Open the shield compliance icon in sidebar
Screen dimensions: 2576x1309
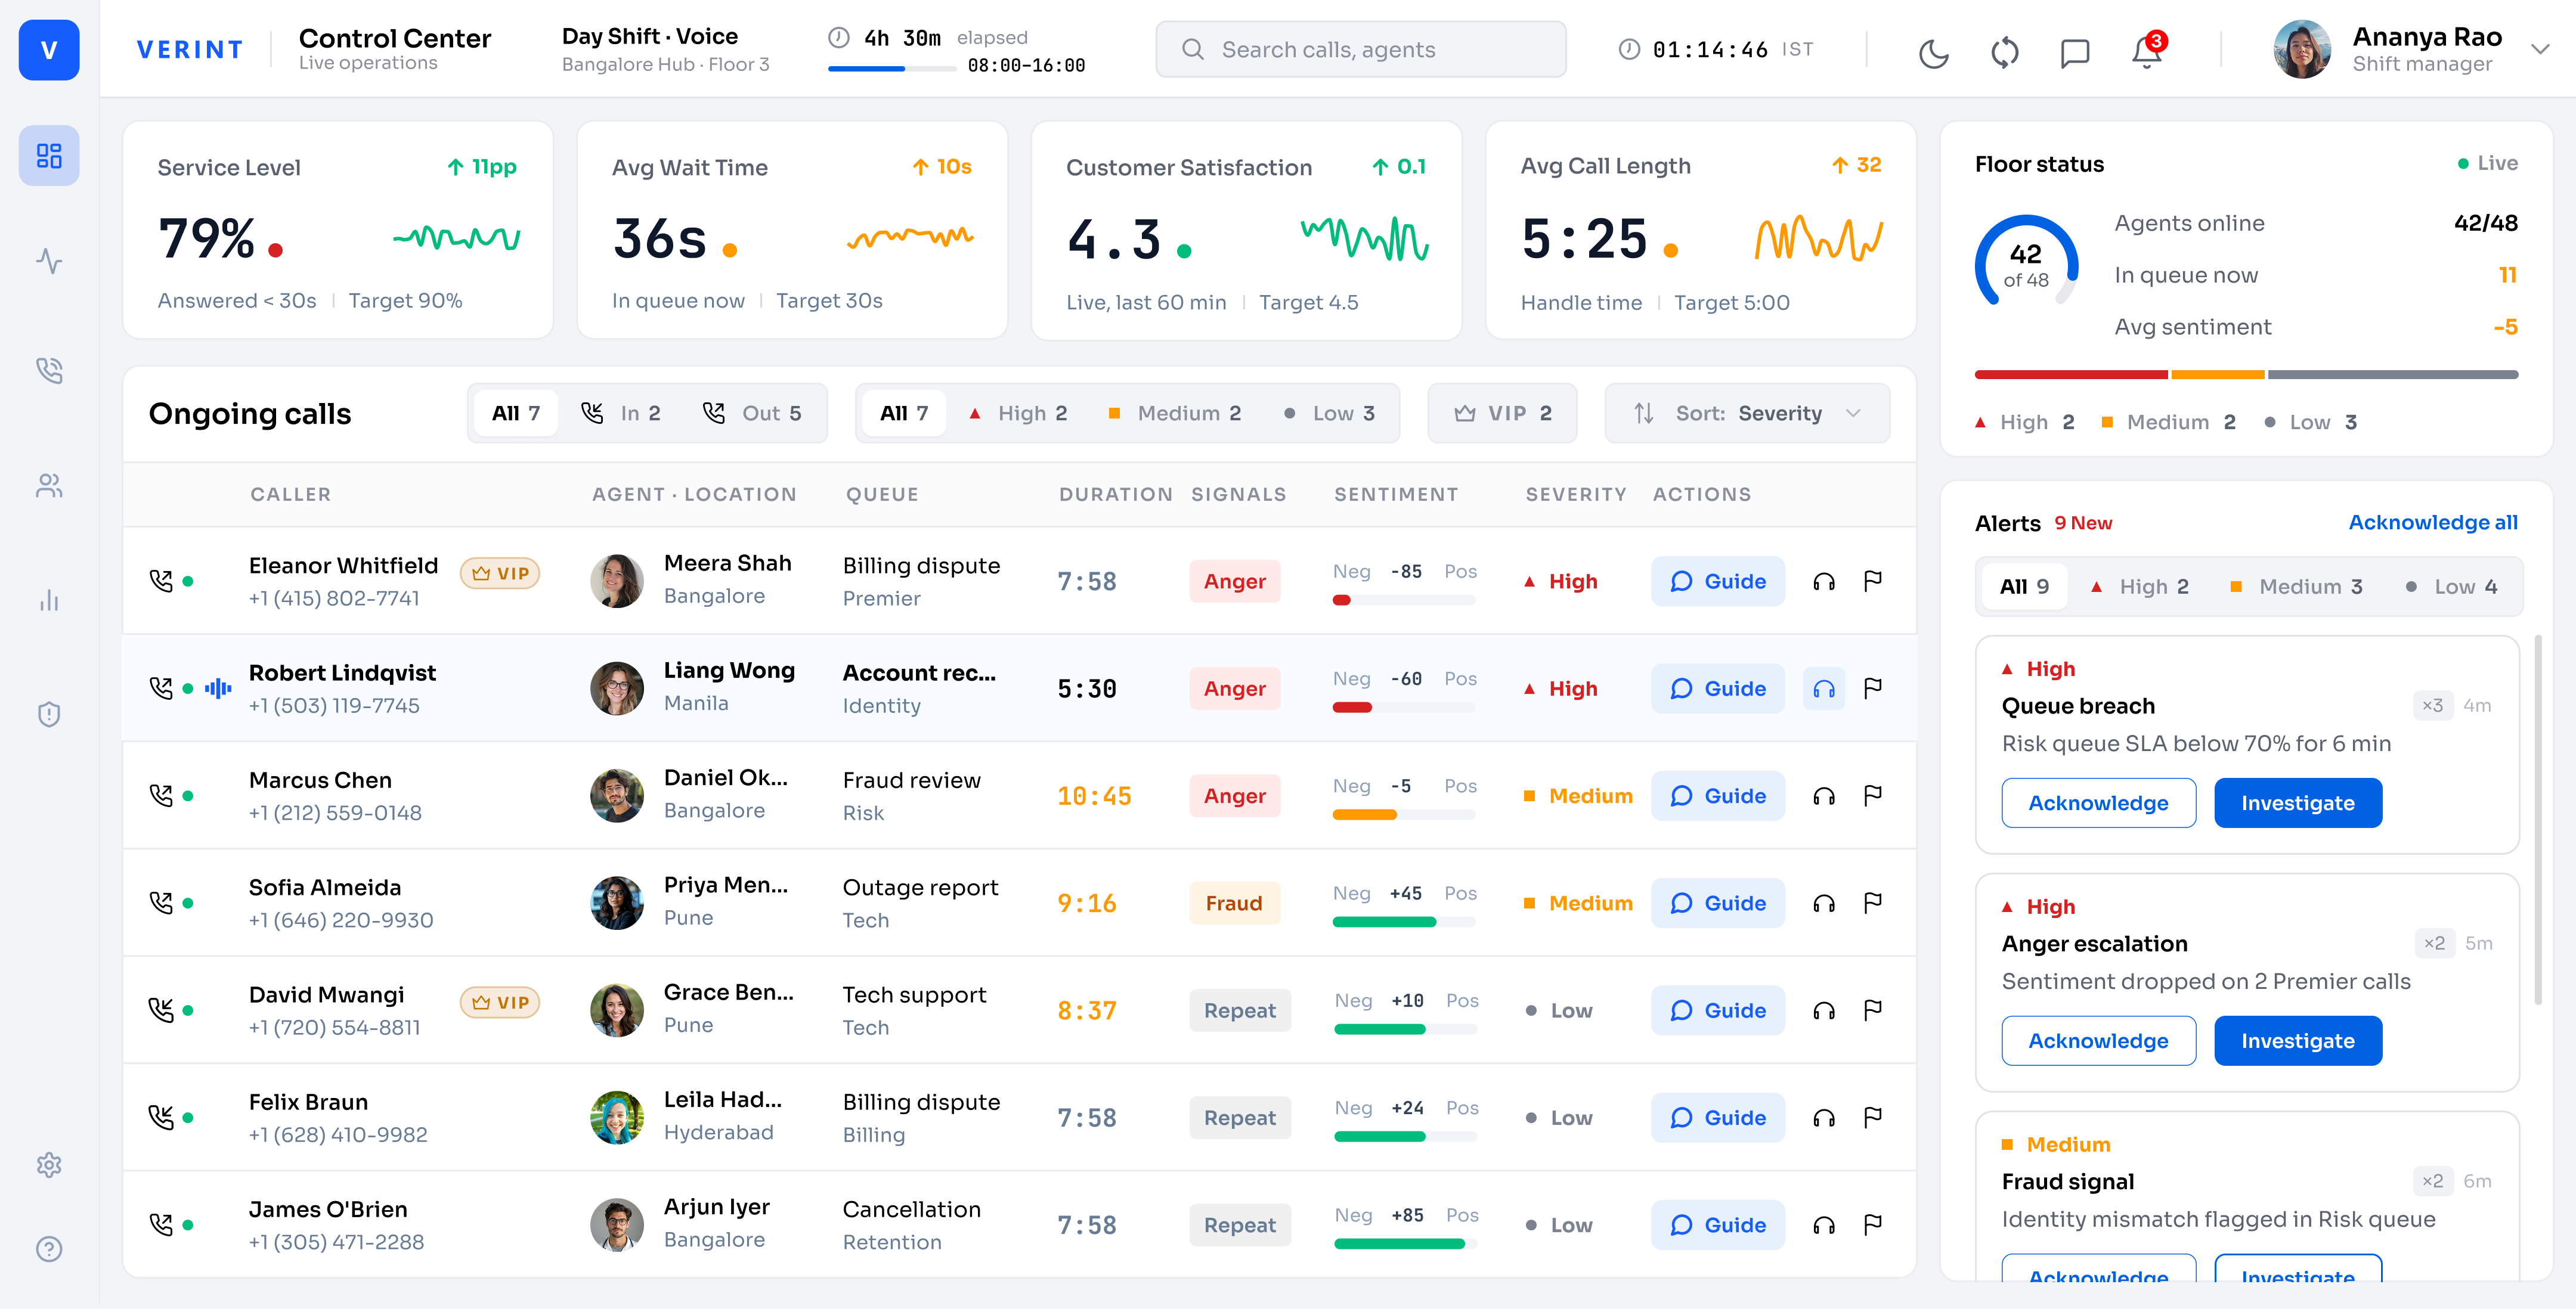[49, 714]
